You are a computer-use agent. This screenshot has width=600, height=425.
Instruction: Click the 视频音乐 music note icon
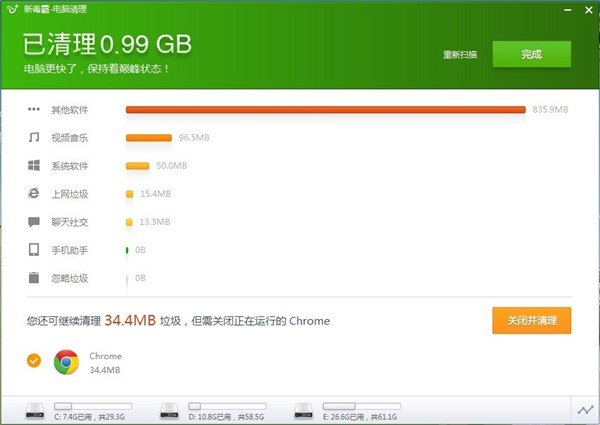[33, 137]
